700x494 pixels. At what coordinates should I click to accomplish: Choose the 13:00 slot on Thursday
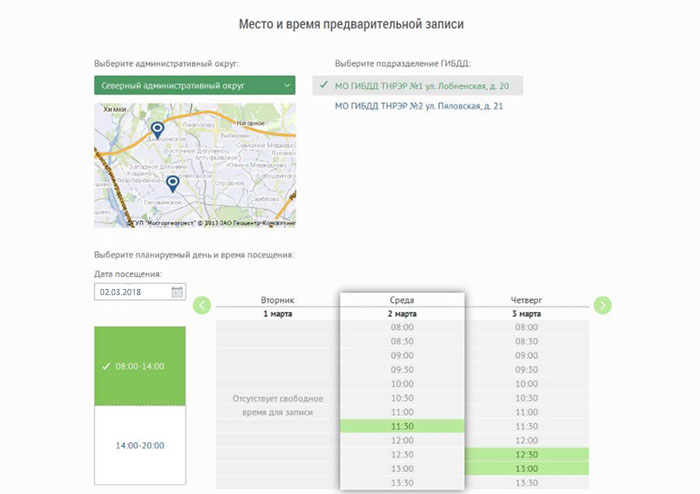[527, 469]
